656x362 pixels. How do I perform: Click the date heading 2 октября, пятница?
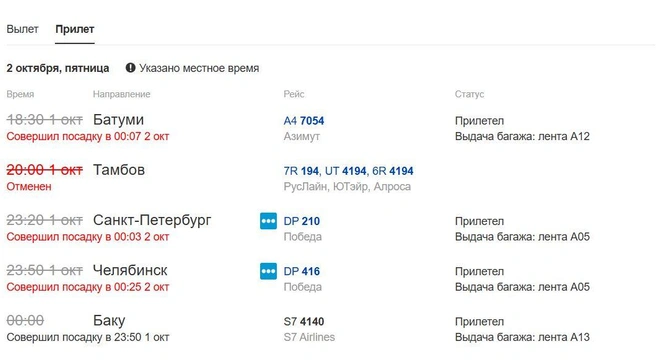(x=58, y=68)
